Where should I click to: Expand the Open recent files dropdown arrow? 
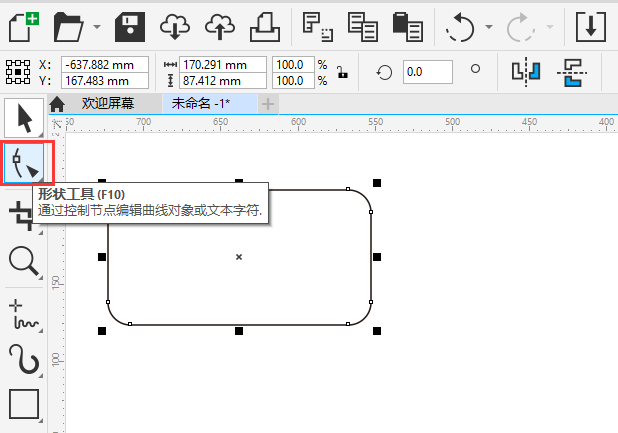coord(97,27)
